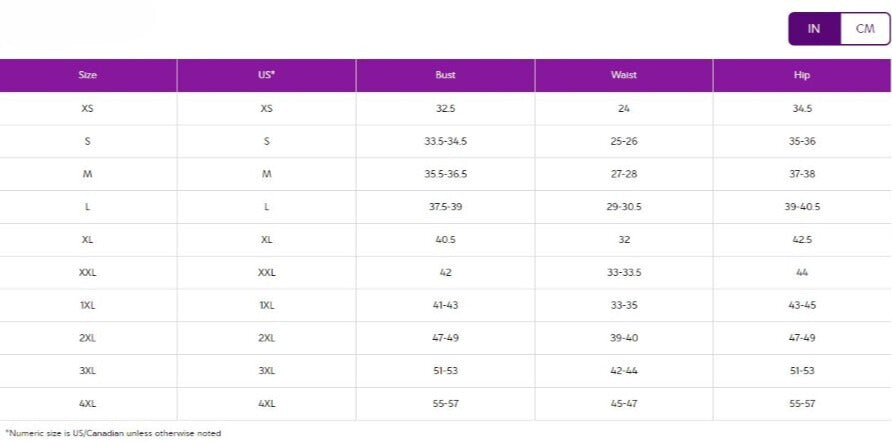
Task: Select the IN unit toggle
Action: click(814, 29)
